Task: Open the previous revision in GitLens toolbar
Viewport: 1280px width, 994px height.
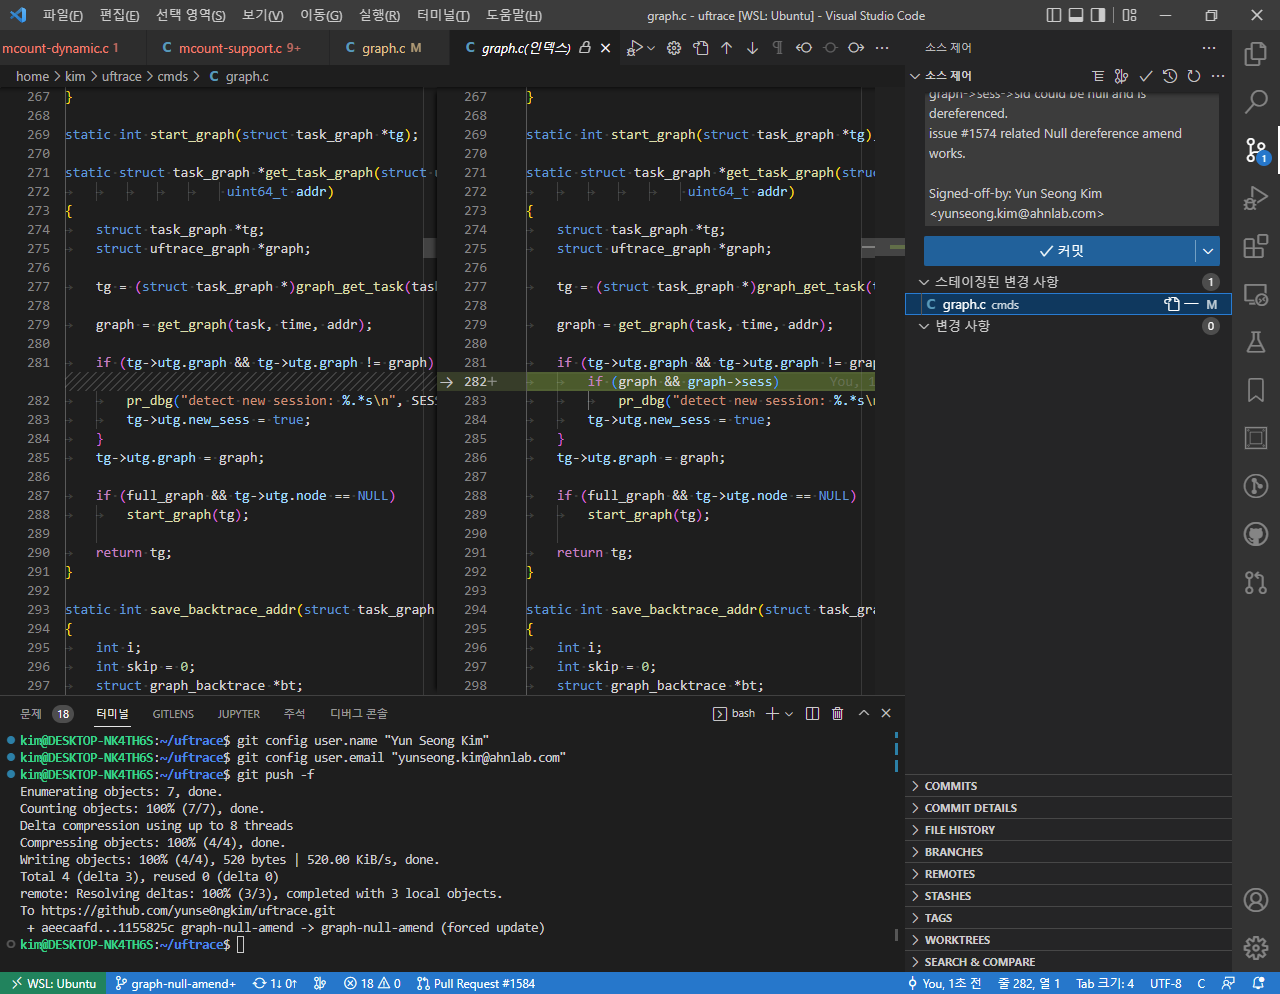Action: click(804, 48)
